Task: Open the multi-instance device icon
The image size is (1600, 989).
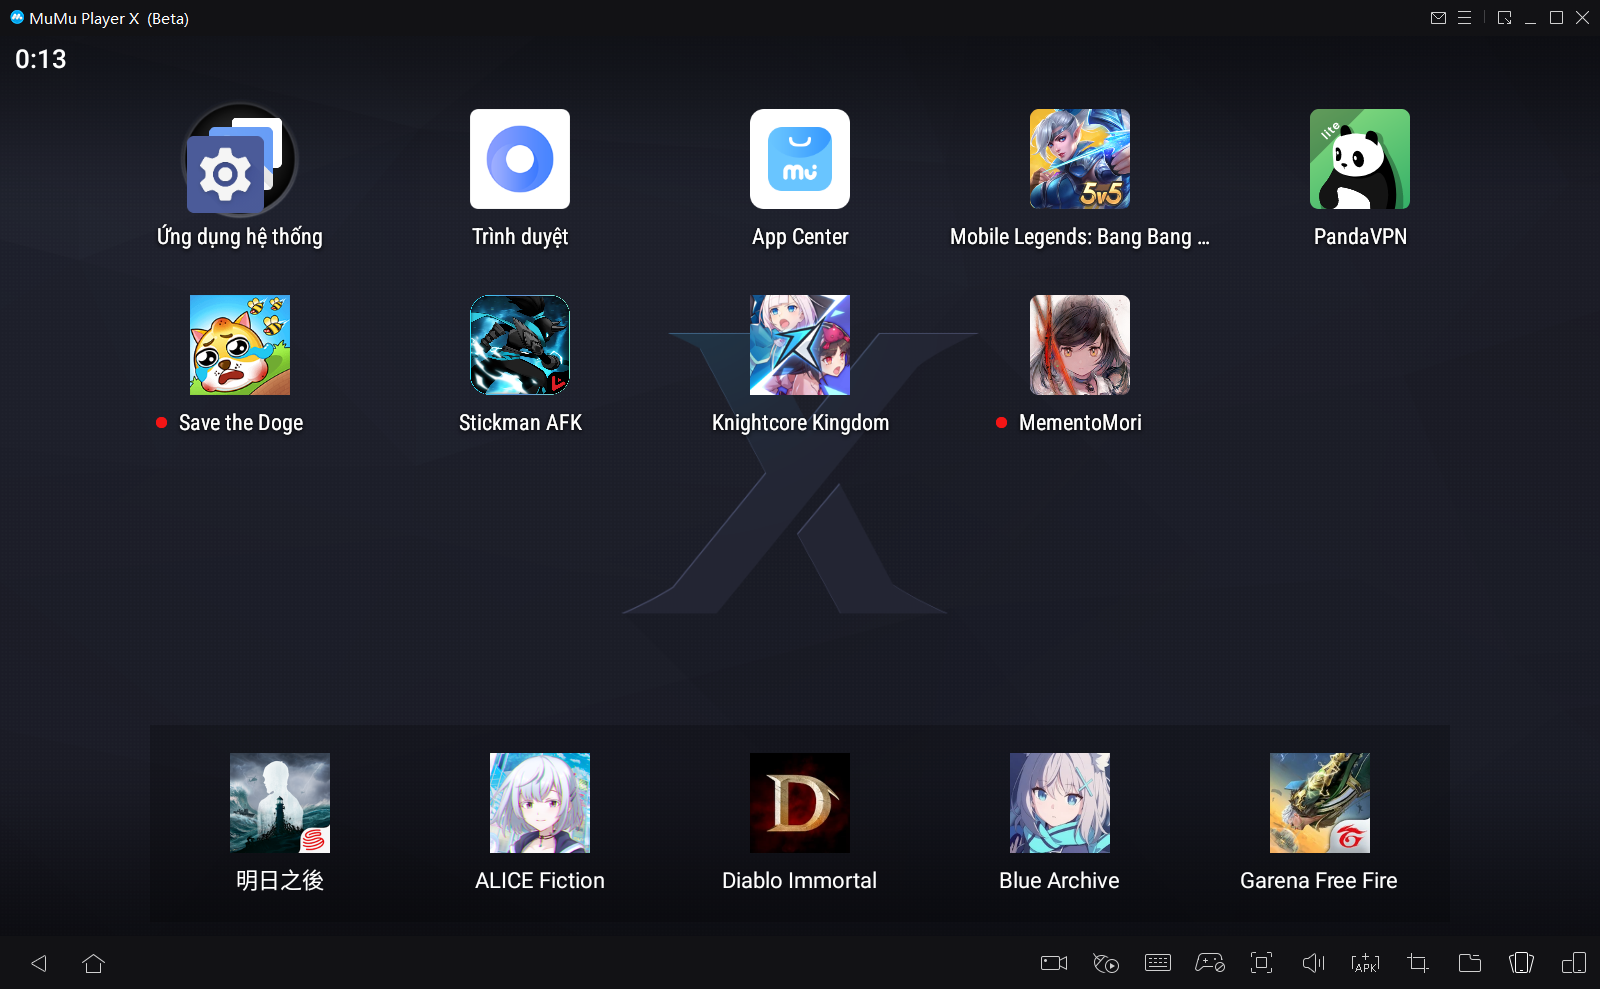Action: click(x=1574, y=963)
